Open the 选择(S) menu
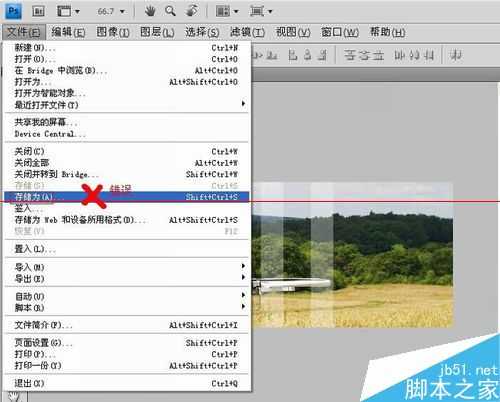Viewport: 500px width, 402px height. click(202, 32)
